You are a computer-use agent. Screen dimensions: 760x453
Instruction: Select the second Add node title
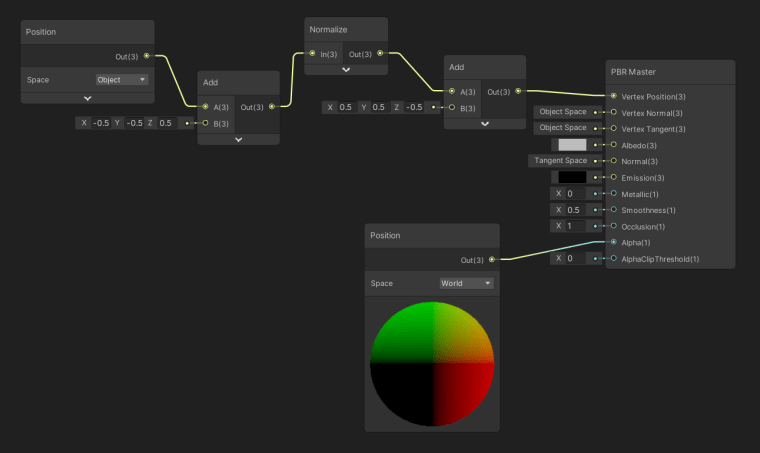click(457, 67)
